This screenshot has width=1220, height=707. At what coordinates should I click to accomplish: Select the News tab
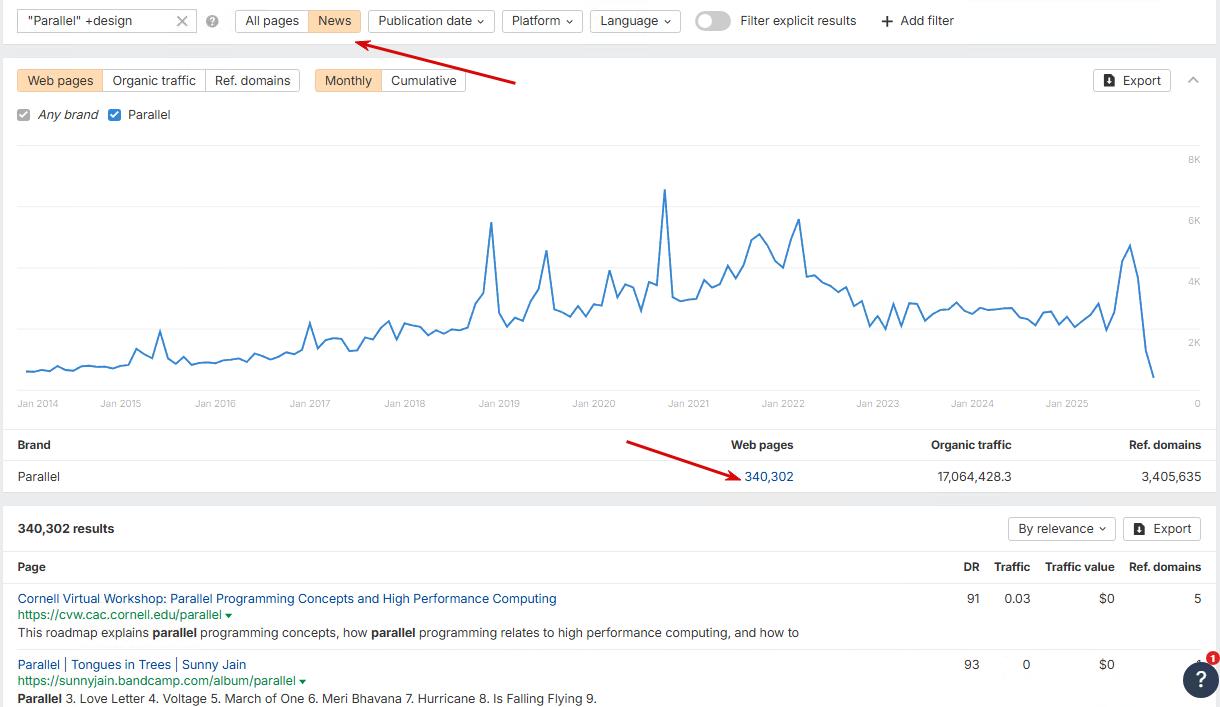point(335,21)
